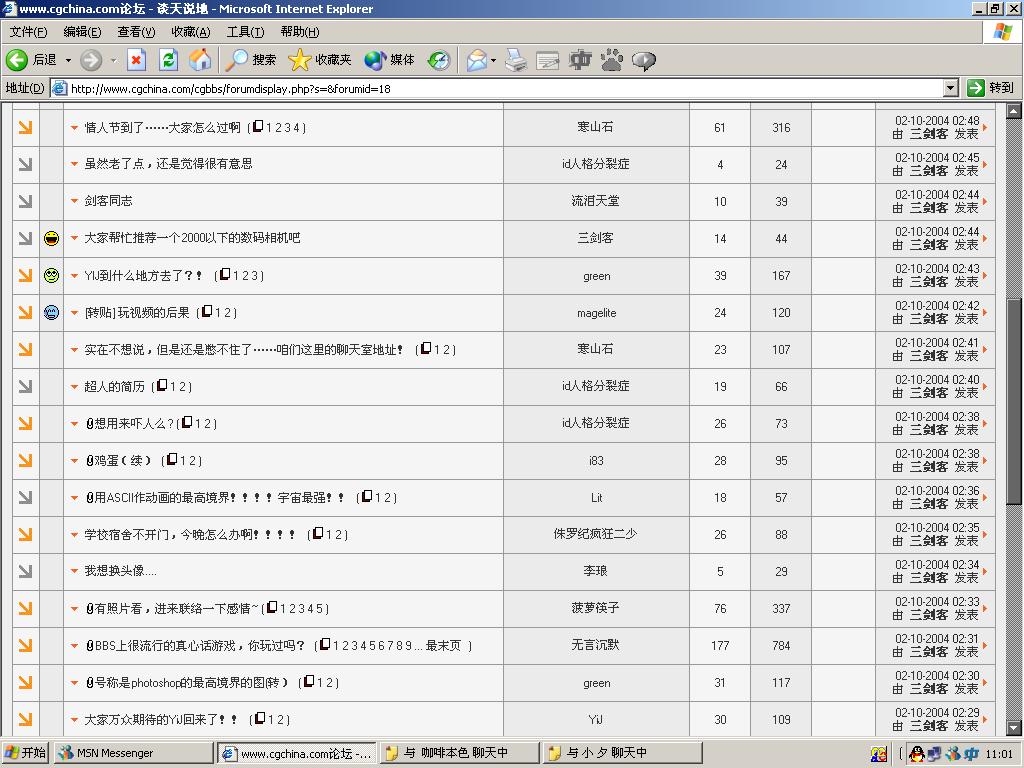Go to Home page via house icon
The width and height of the screenshot is (1024, 768).
[200, 60]
